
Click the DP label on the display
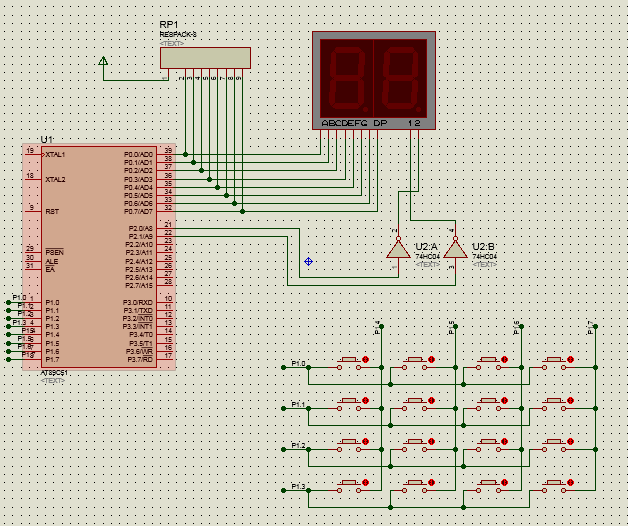point(380,123)
